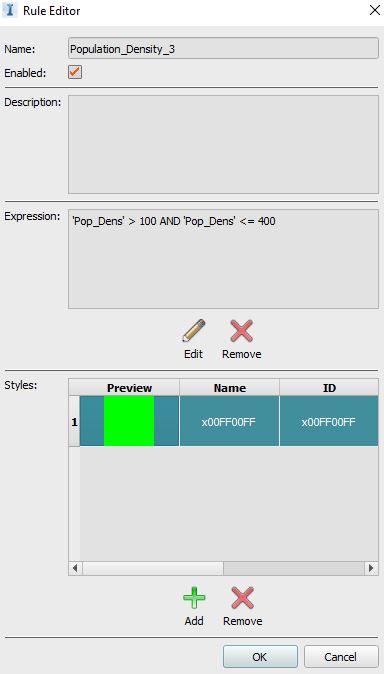Click the styles table right scroll arrow
This screenshot has height=674, width=384.
[372, 568]
